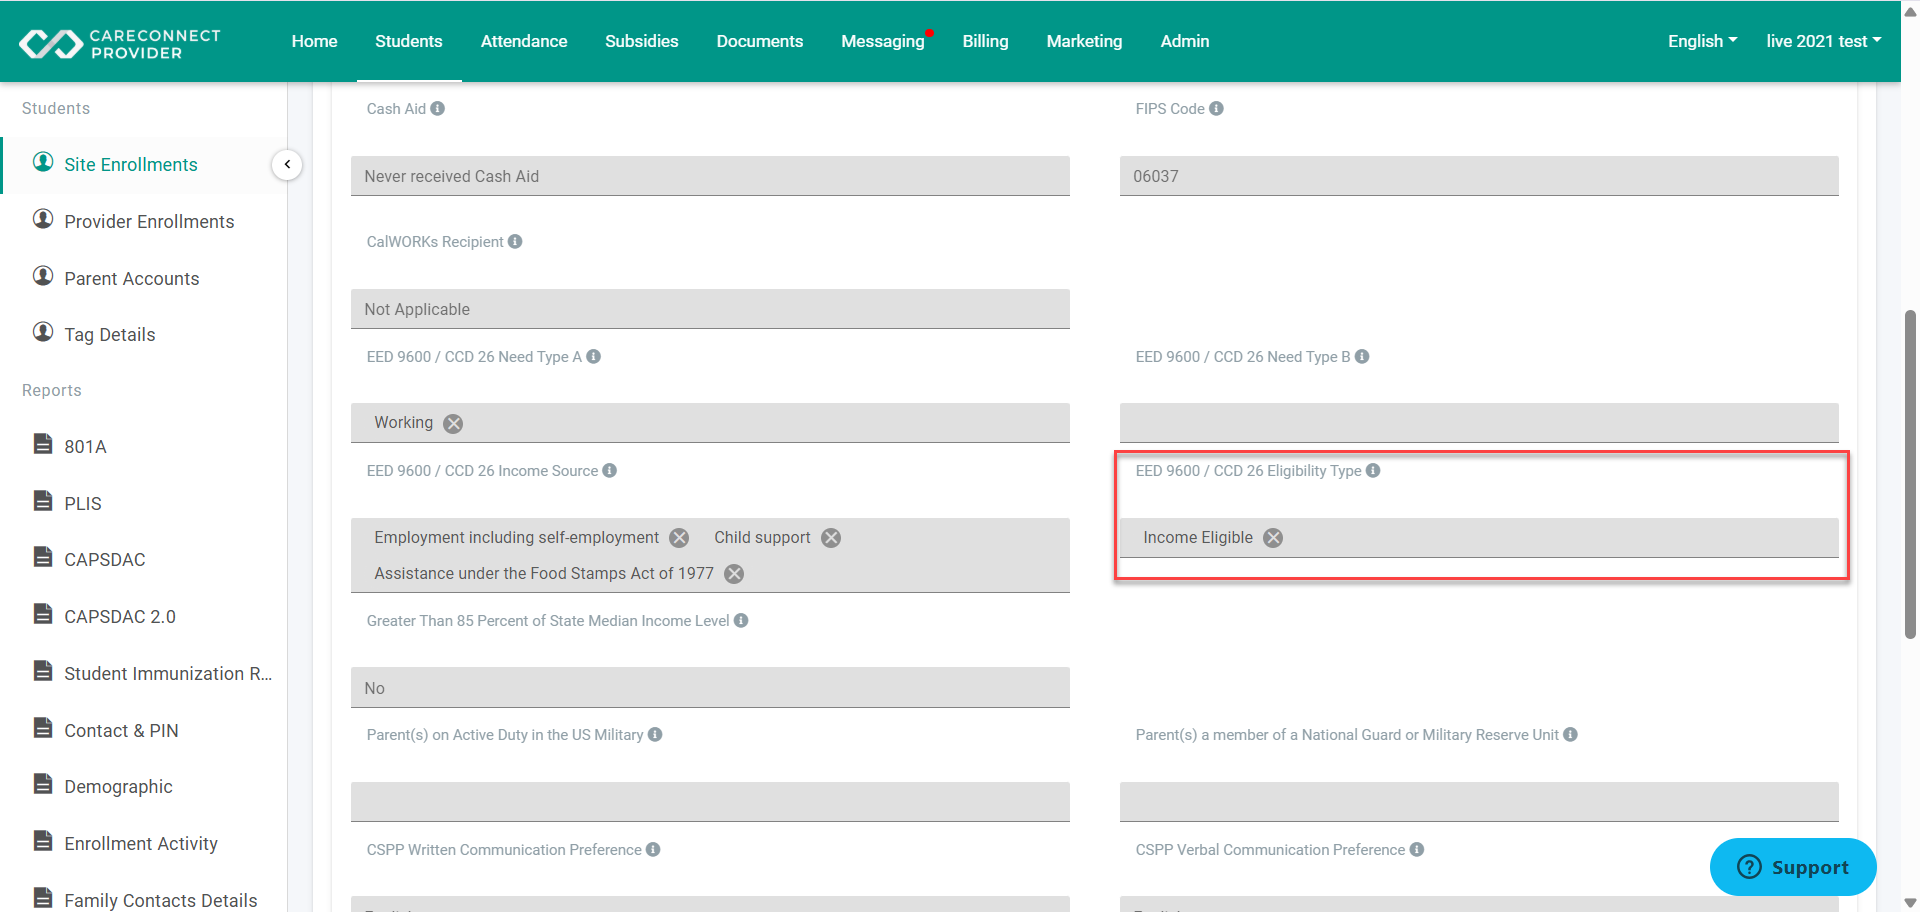The image size is (1920, 912).
Task: Click the scrollbar down arrow
Action: (1910, 903)
